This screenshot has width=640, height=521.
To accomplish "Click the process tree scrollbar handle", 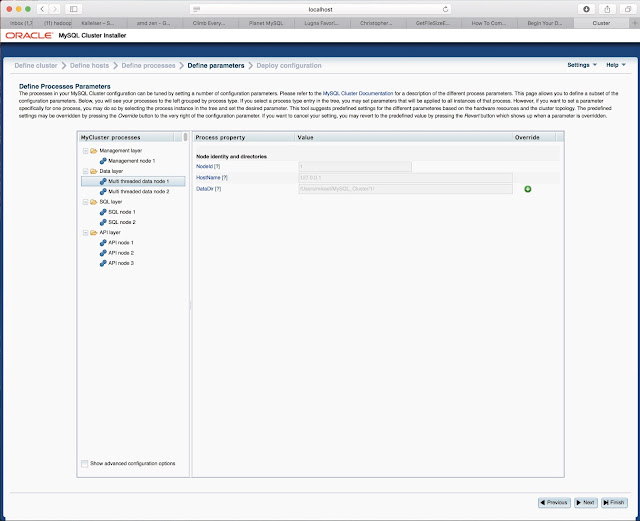I will (185, 137).
